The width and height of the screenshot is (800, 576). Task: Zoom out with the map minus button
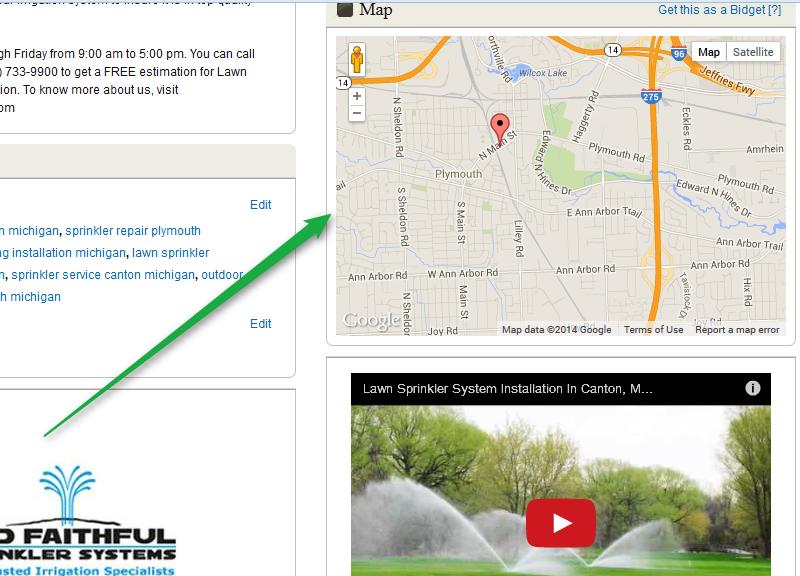point(357,113)
